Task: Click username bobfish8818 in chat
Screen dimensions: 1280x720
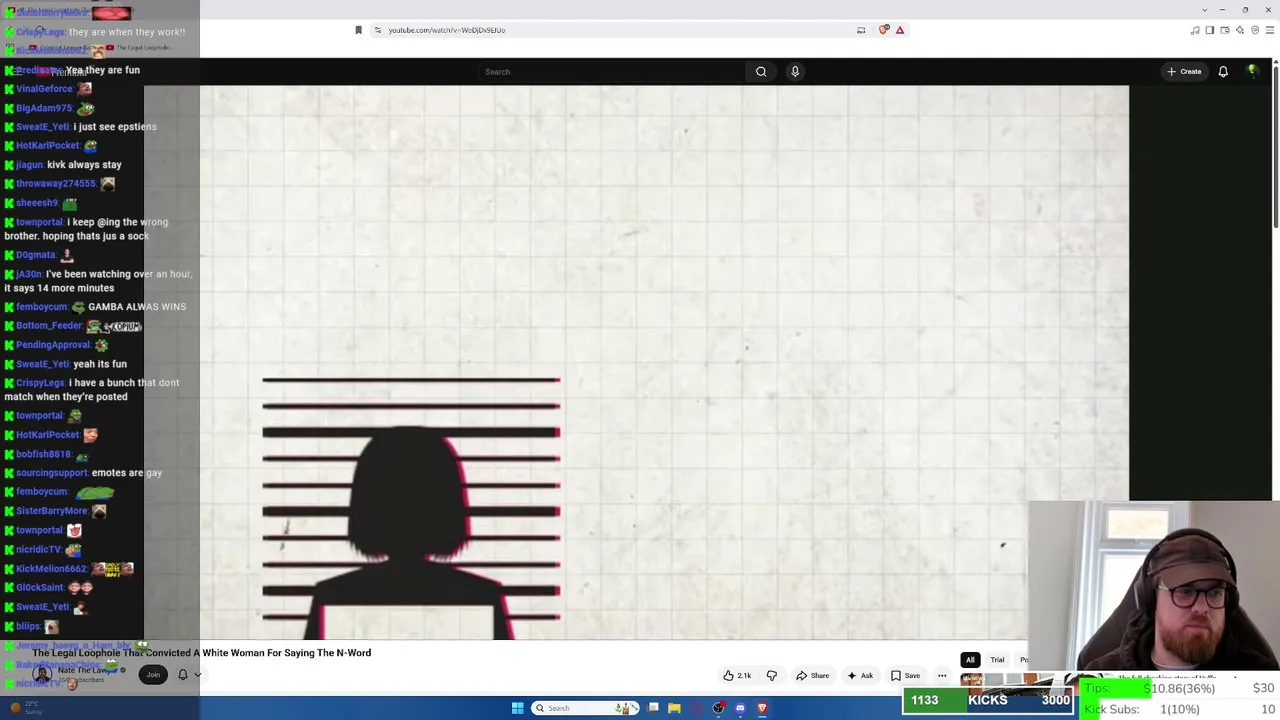Action: tap(44, 454)
